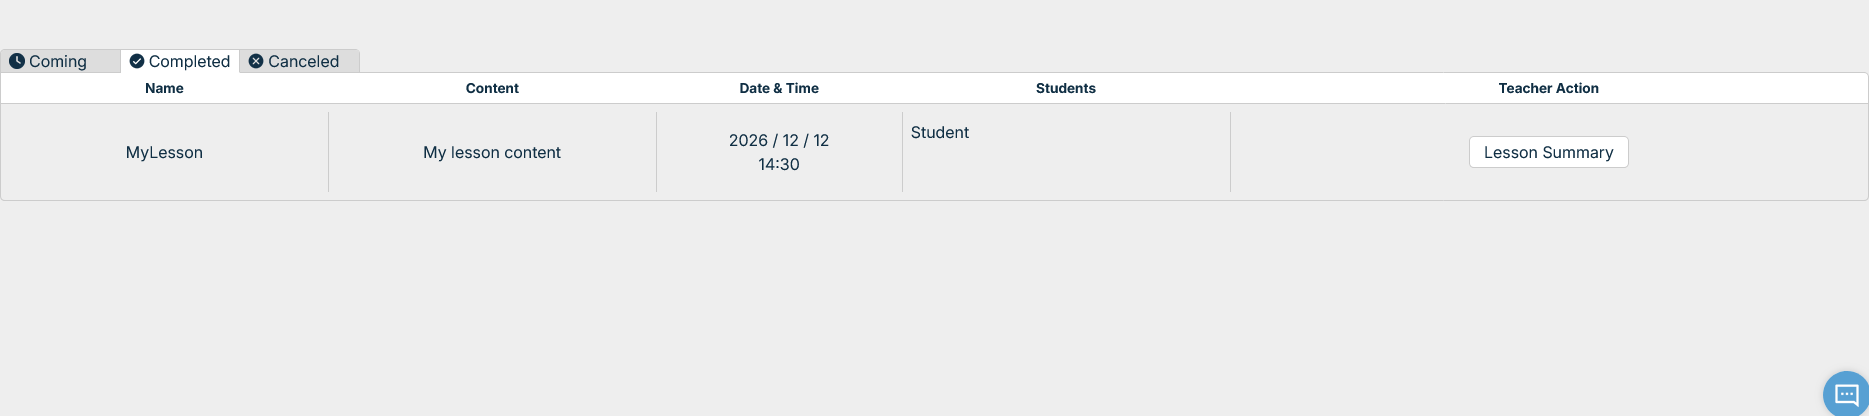Click the clock icon on Coming tab
Viewport: 1869px width, 416px height.
click(17, 61)
